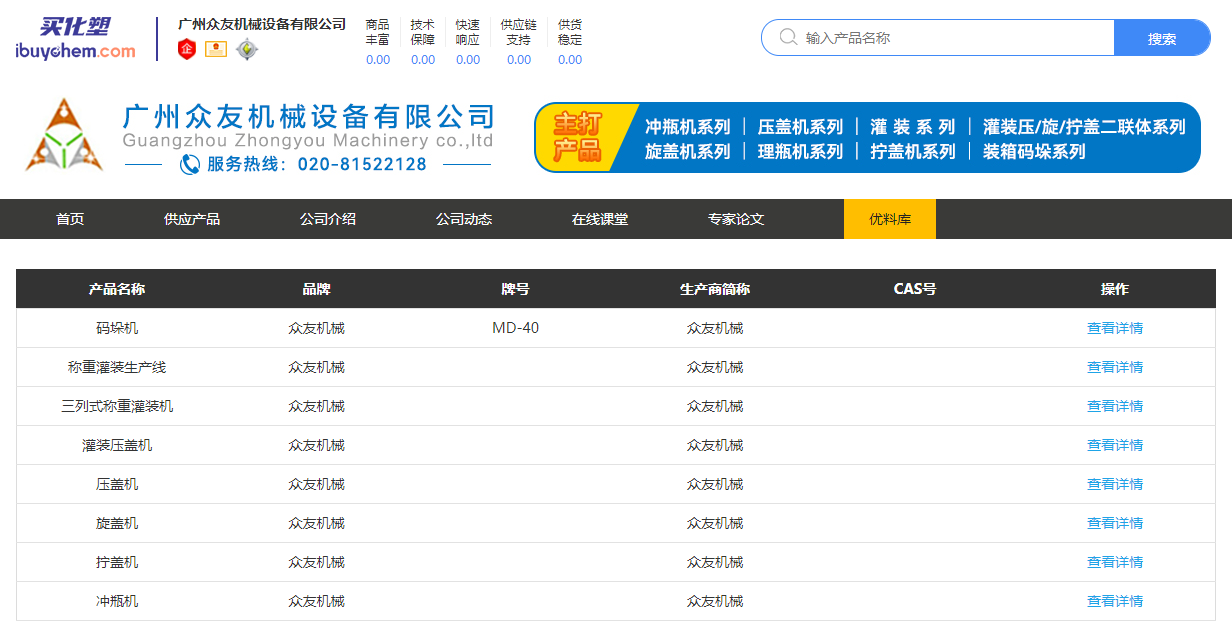Click the 压盖机 product name cell
1232x637 pixels.
(x=117, y=484)
